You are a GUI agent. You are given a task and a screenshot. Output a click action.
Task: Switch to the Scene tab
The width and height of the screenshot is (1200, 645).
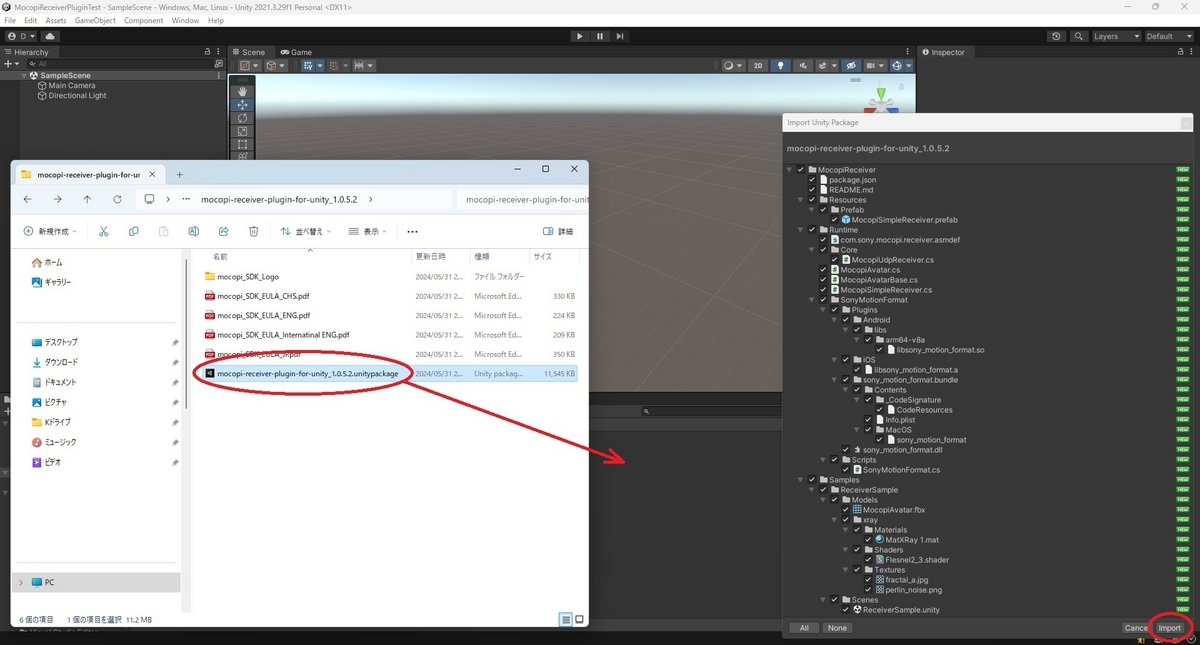point(249,52)
